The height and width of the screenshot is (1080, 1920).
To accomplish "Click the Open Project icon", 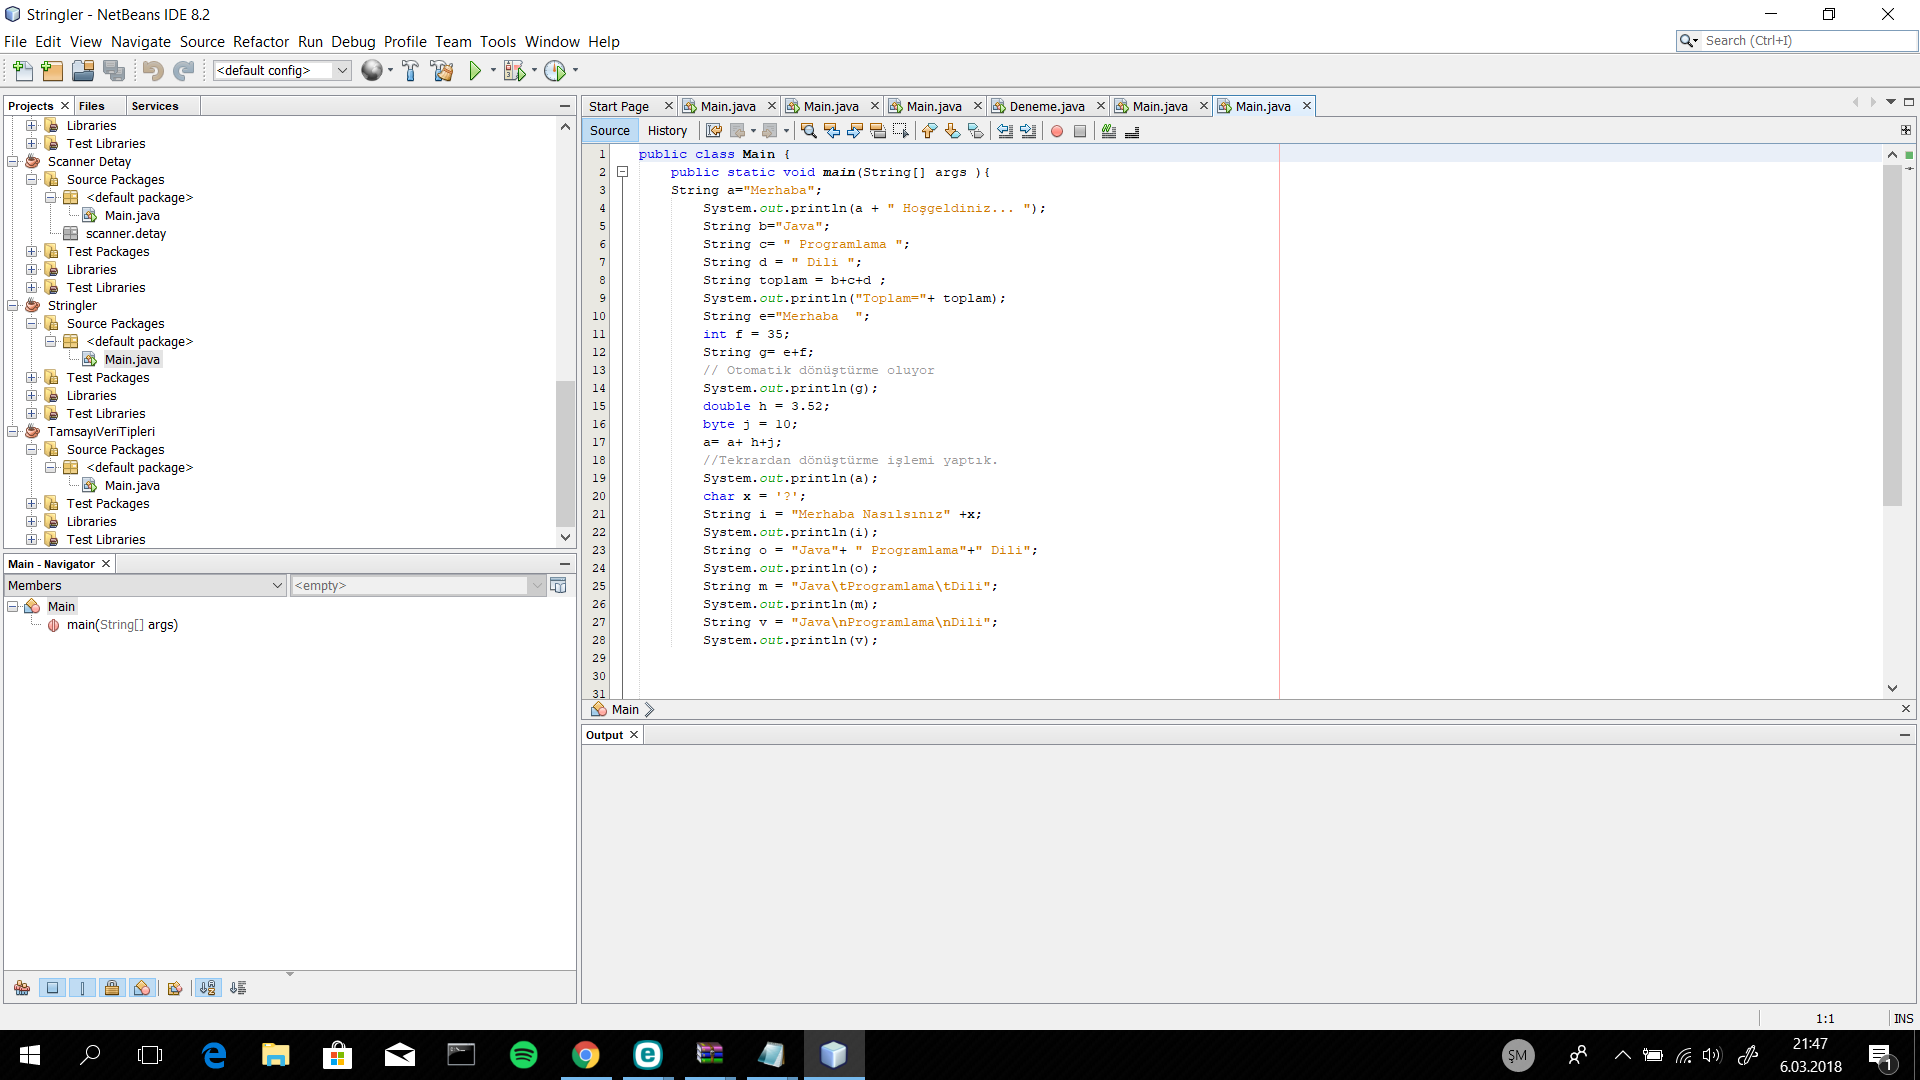I will 83,70.
